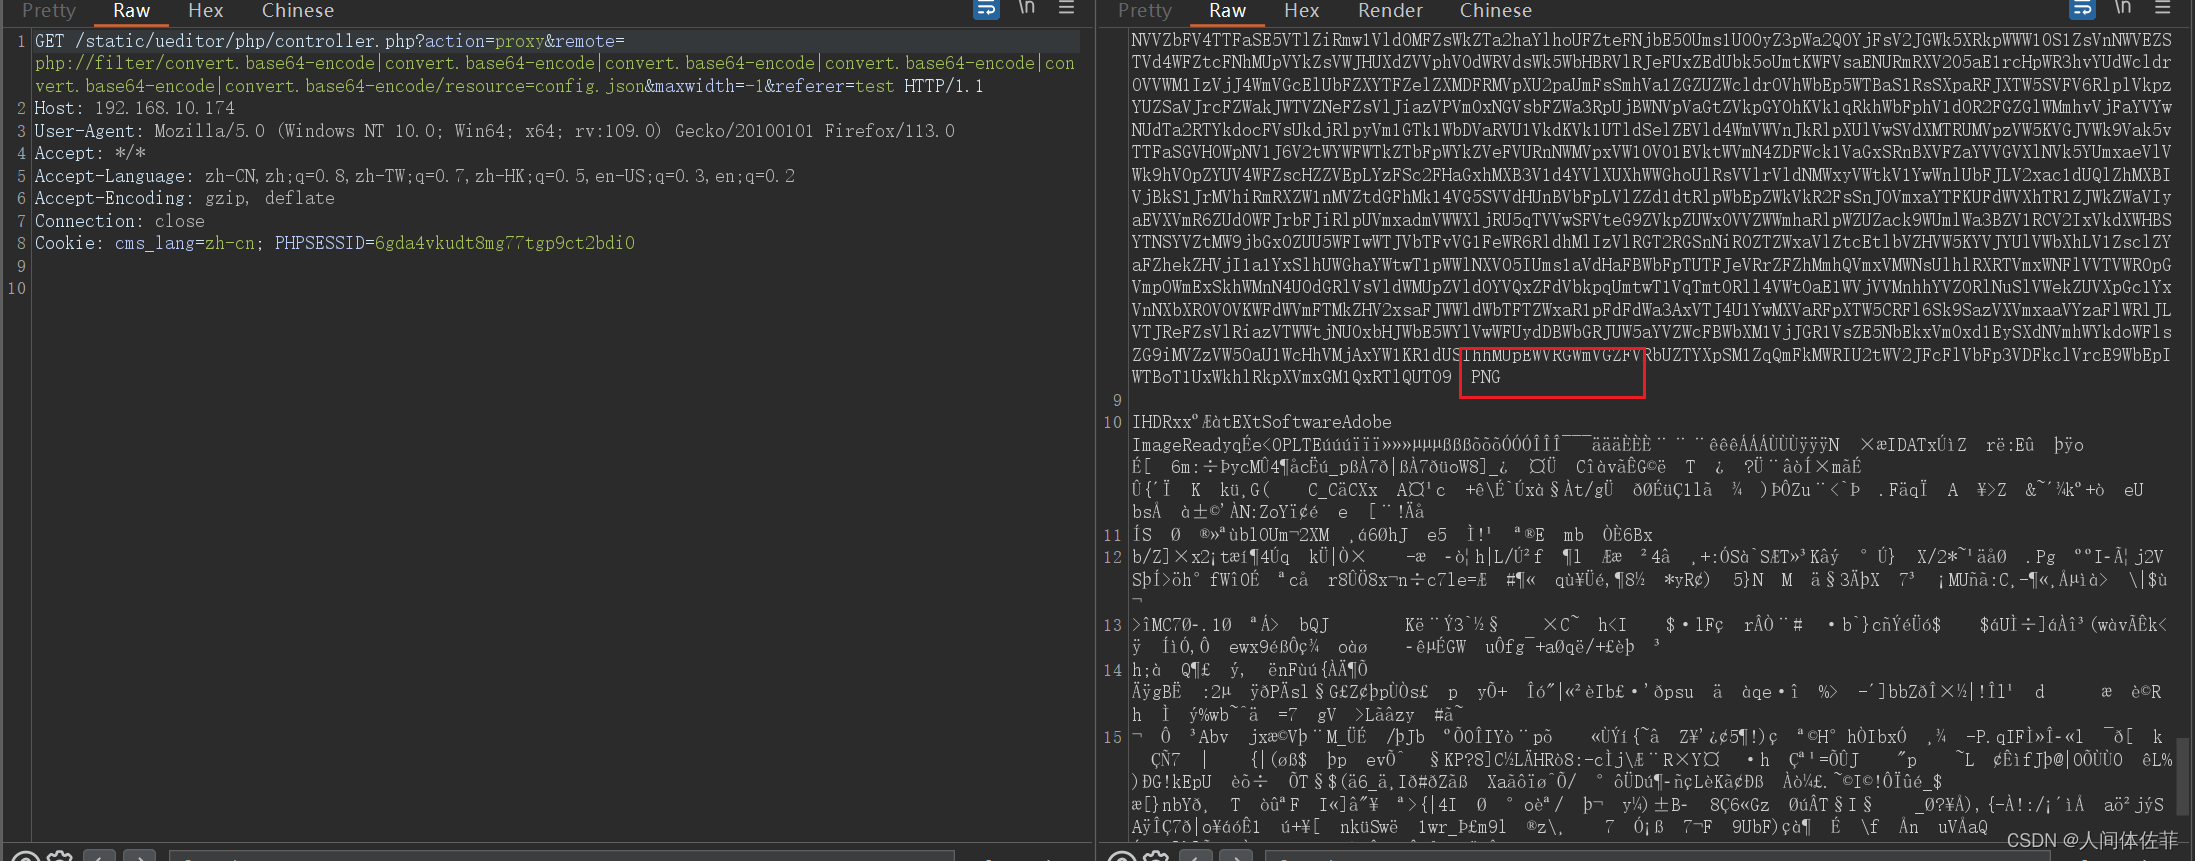Open the Hex tab in response panel
The height and width of the screenshot is (861, 2195).
[1302, 11]
